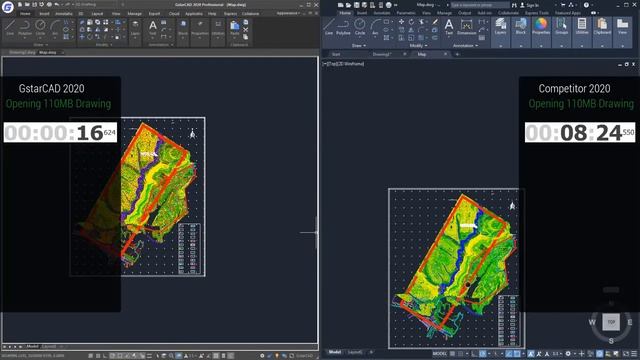Click the status bar gear settings in Competitor

[568, 354]
